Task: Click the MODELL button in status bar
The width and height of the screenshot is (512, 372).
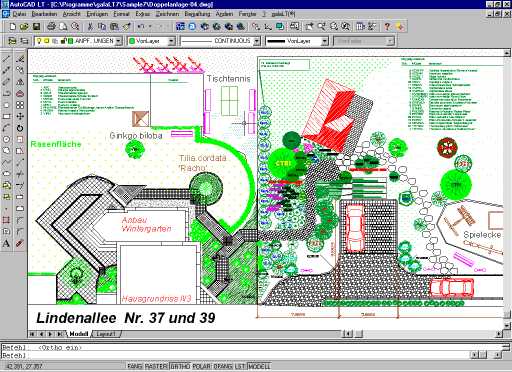Action: 259,366
